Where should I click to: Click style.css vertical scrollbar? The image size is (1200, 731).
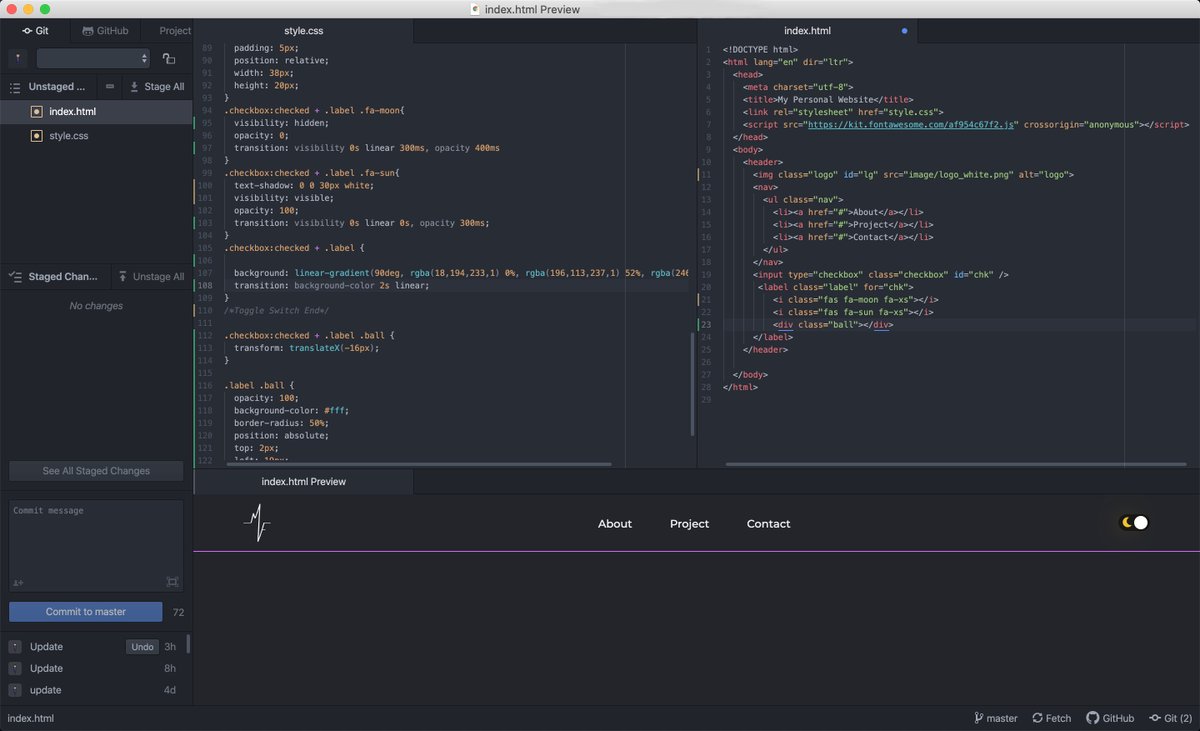point(692,385)
